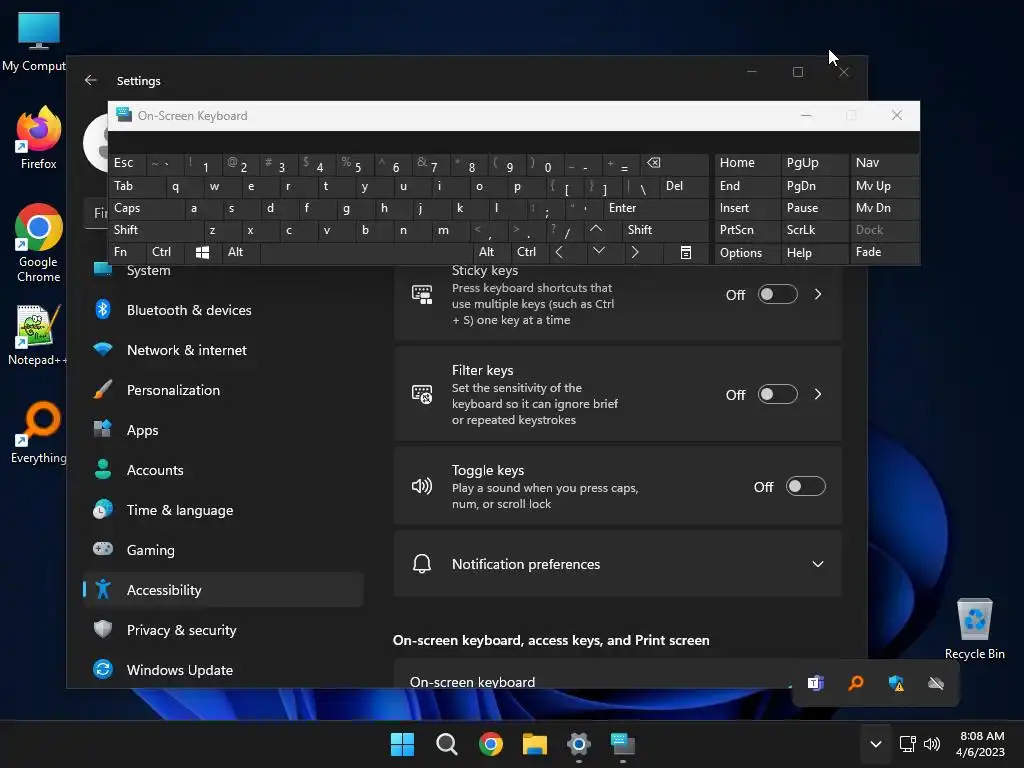Click Settings gear icon in taskbar
Image resolution: width=1024 pixels, height=768 pixels.
[x=579, y=744]
